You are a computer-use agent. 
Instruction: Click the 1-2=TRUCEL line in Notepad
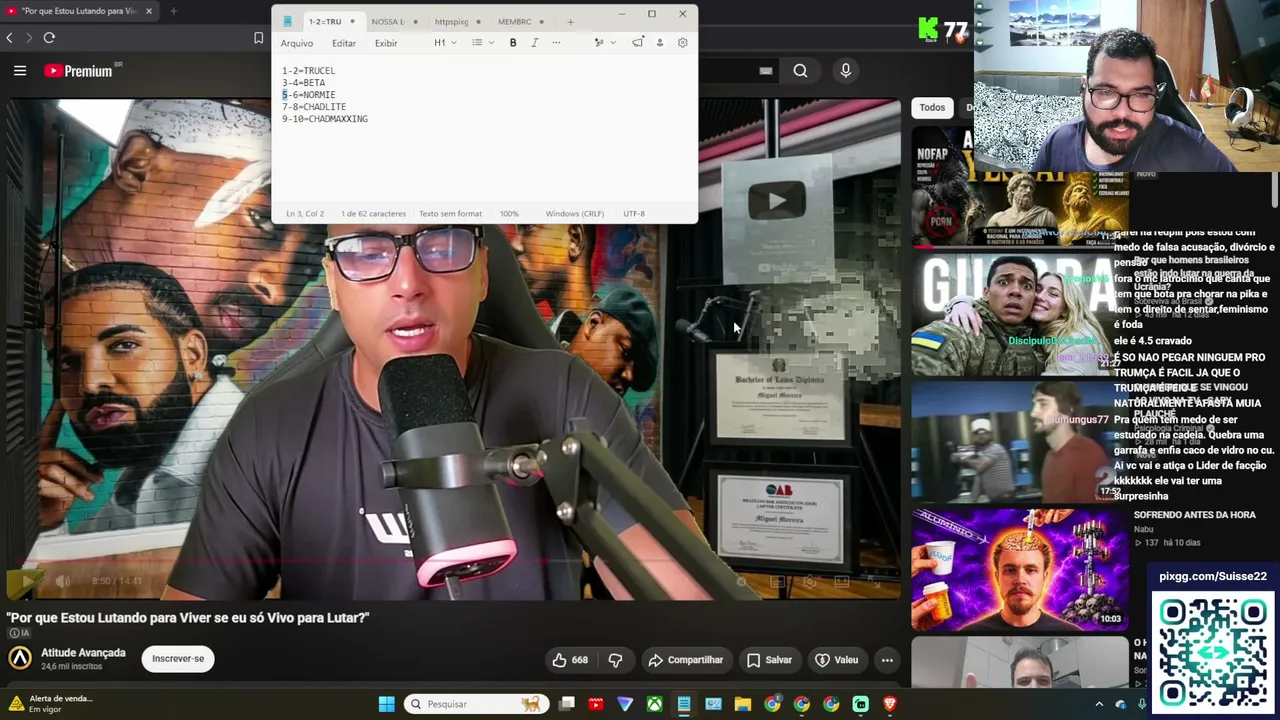[x=308, y=71]
